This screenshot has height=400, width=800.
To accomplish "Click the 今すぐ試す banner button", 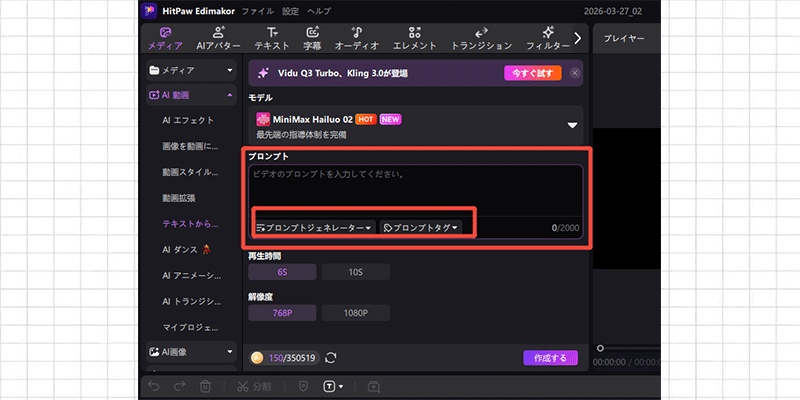I will (533, 73).
